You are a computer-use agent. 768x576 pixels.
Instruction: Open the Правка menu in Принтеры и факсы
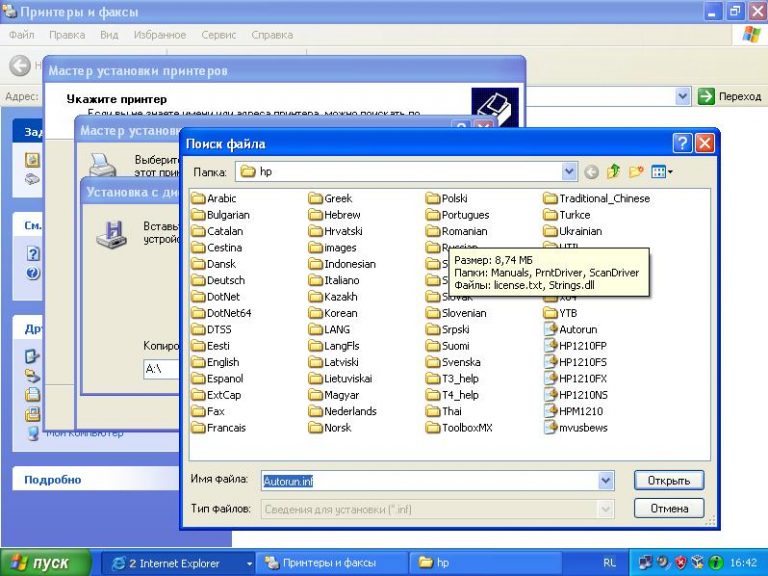click(x=67, y=35)
